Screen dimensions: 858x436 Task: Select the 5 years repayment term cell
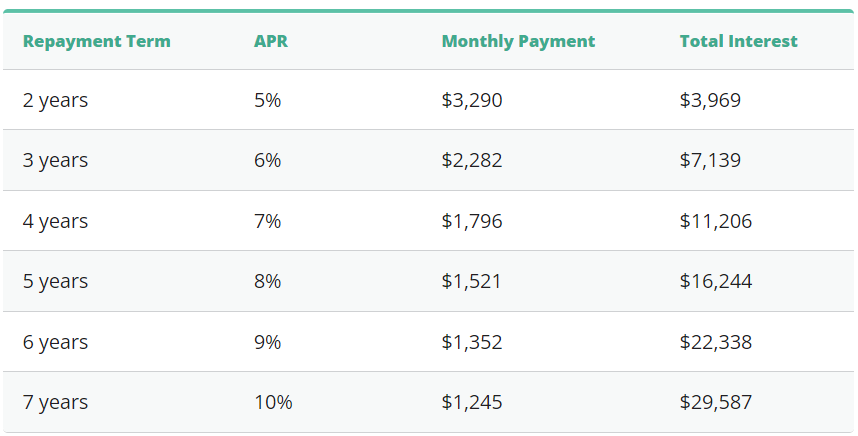(x=55, y=281)
